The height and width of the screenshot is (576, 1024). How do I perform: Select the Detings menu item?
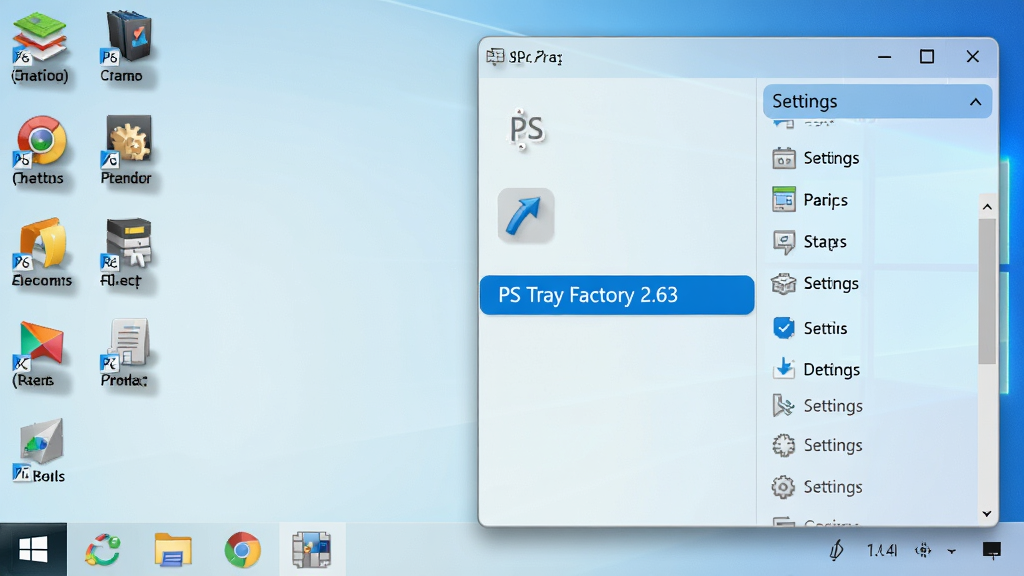pyautogui.click(x=831, y=370)
